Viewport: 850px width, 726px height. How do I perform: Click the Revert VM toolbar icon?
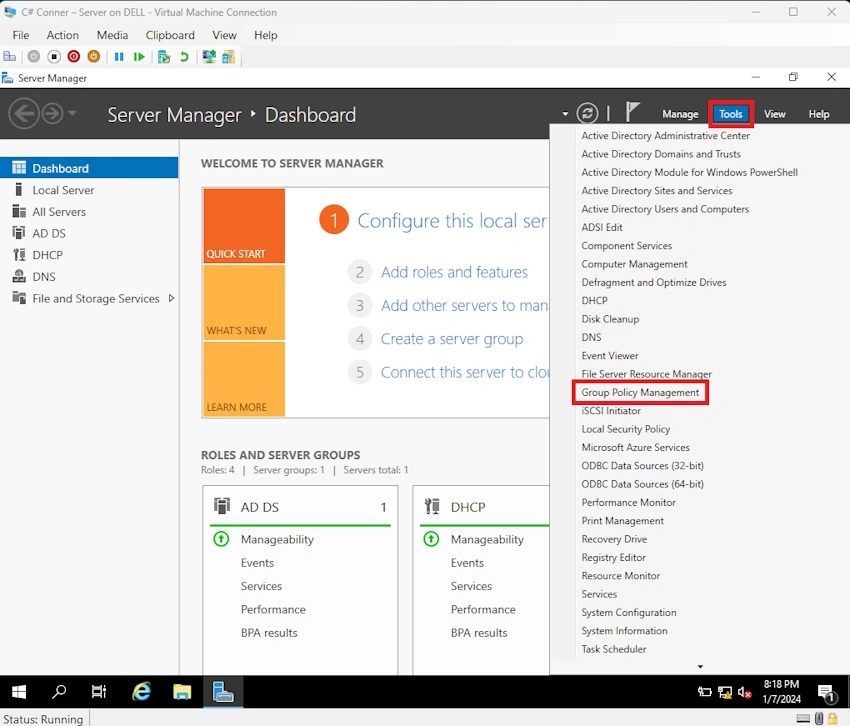(184, 57)
